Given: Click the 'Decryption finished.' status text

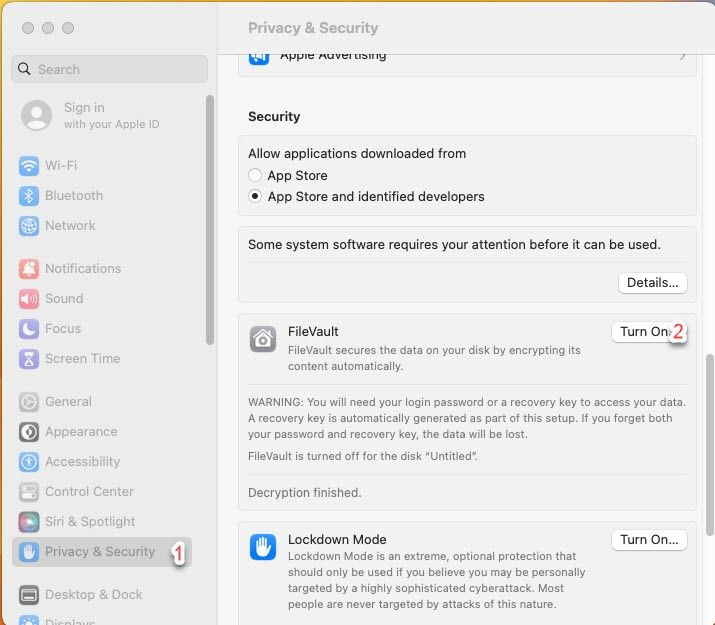Looking at the screenshot, I should 305,493.
